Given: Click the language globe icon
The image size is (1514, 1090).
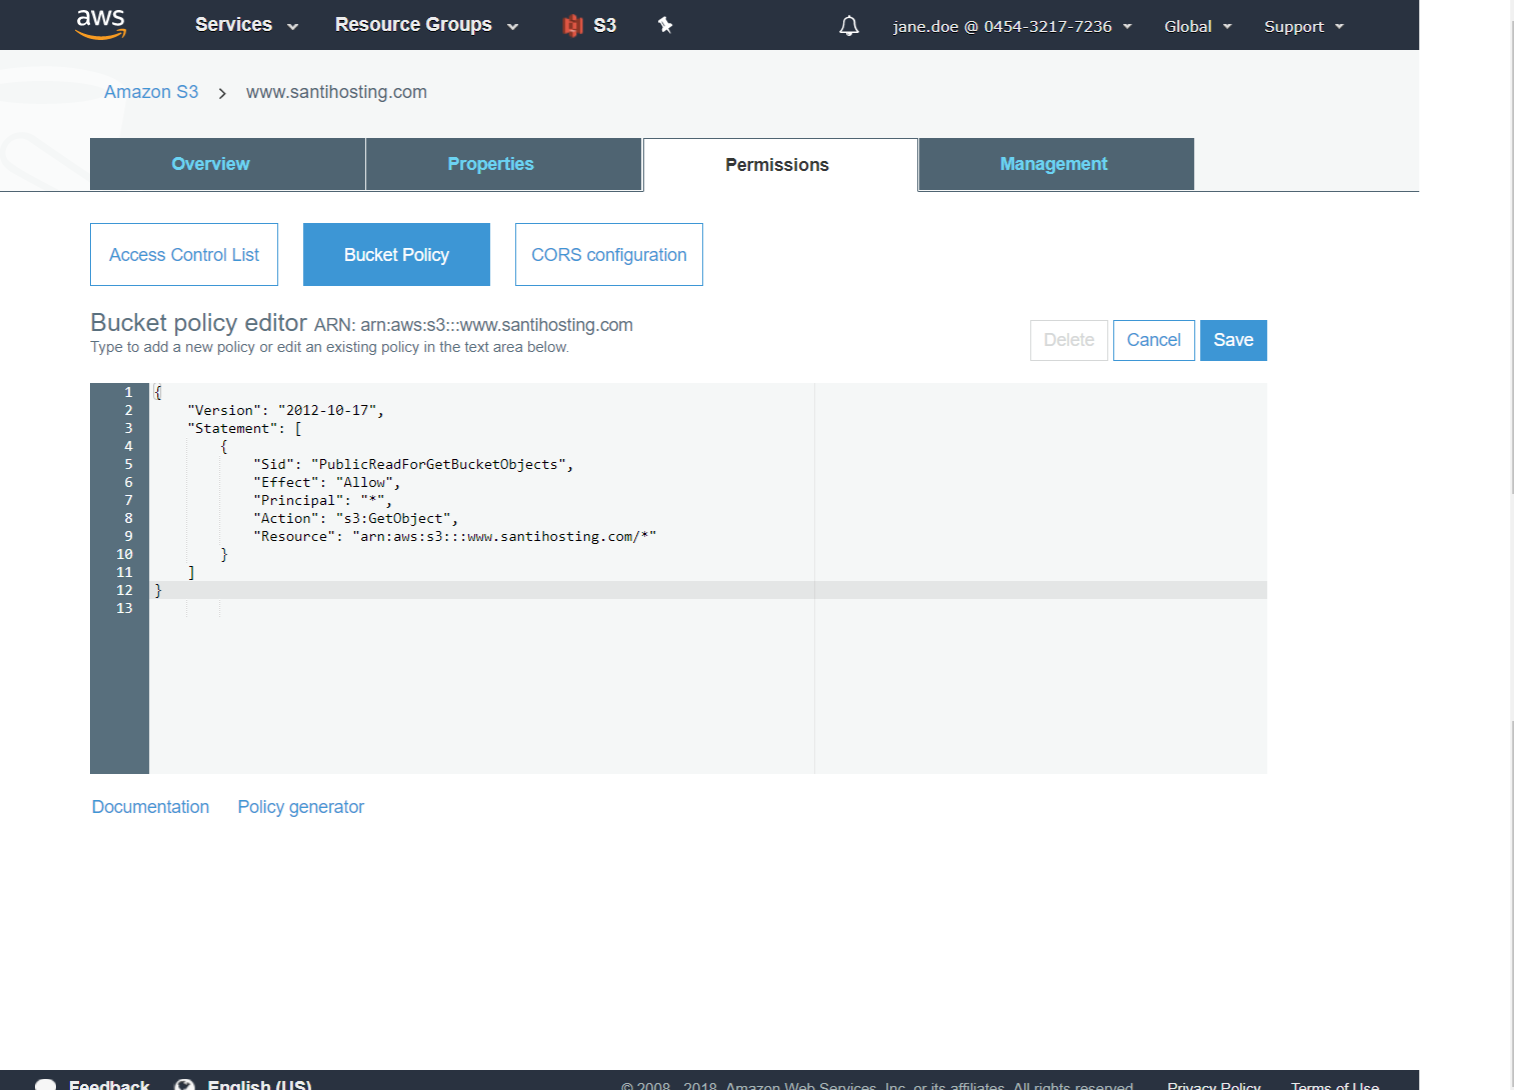Looking at the screenshot, I should click(x=184, y=1085).
